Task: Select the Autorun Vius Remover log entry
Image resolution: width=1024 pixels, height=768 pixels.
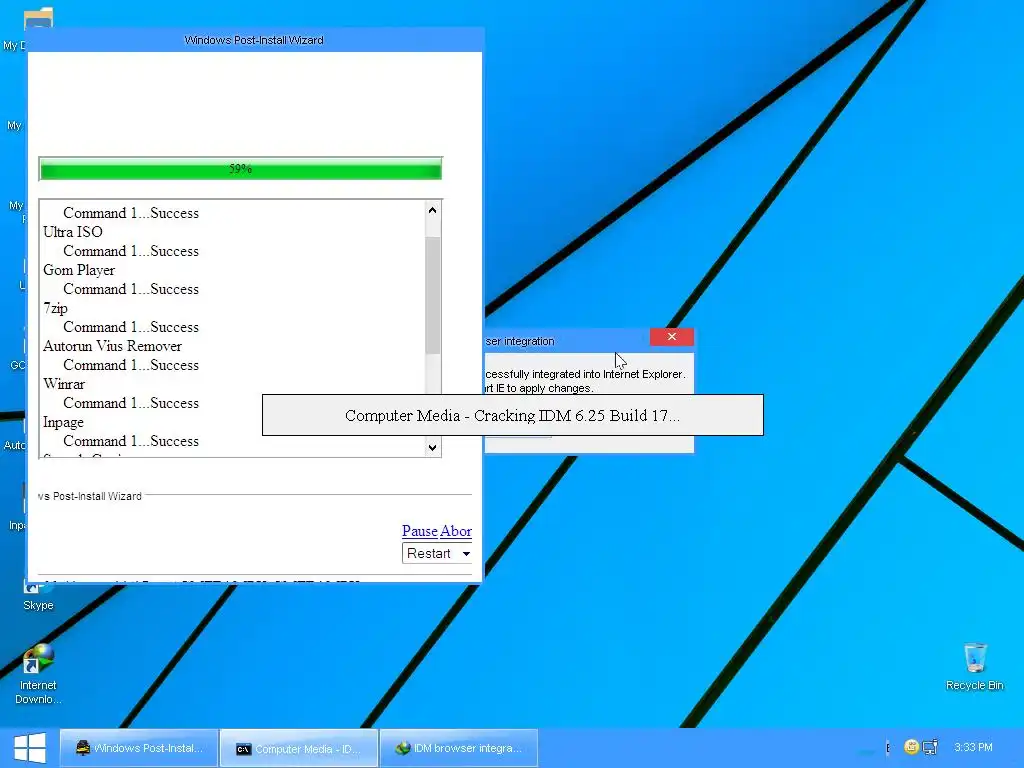Action: point(112,346)
